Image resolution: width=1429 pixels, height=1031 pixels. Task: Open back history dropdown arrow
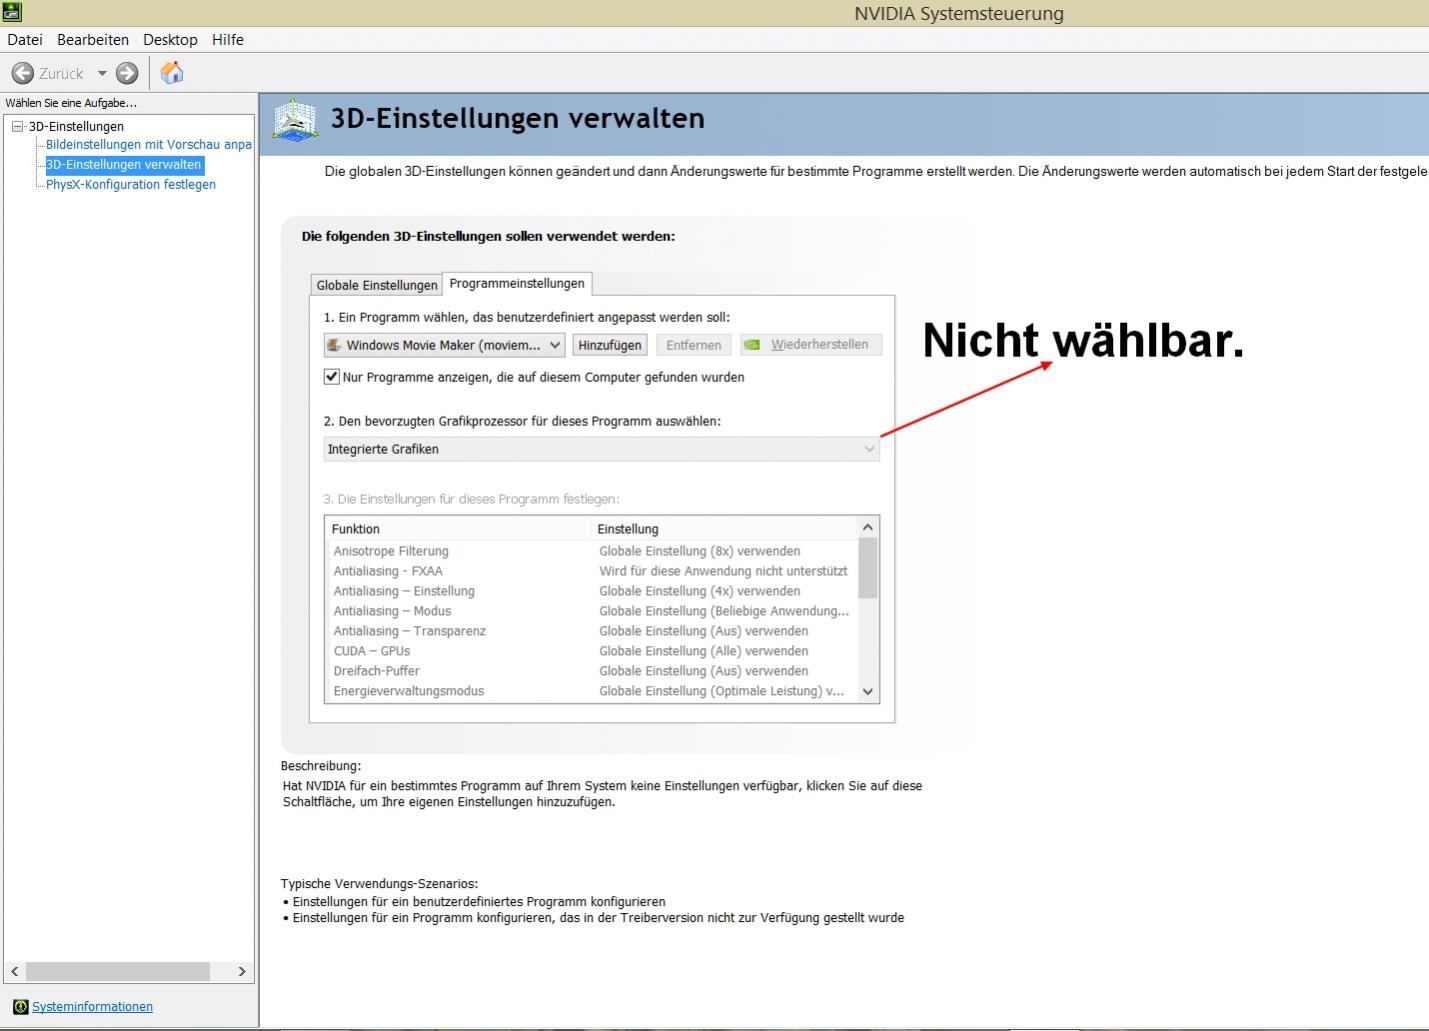coord(102,73)
